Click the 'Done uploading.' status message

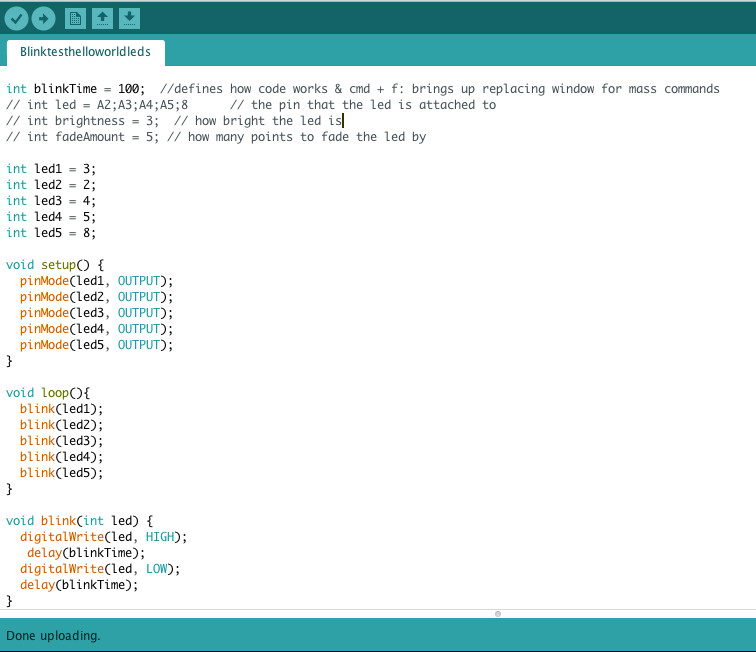[53, 636]
